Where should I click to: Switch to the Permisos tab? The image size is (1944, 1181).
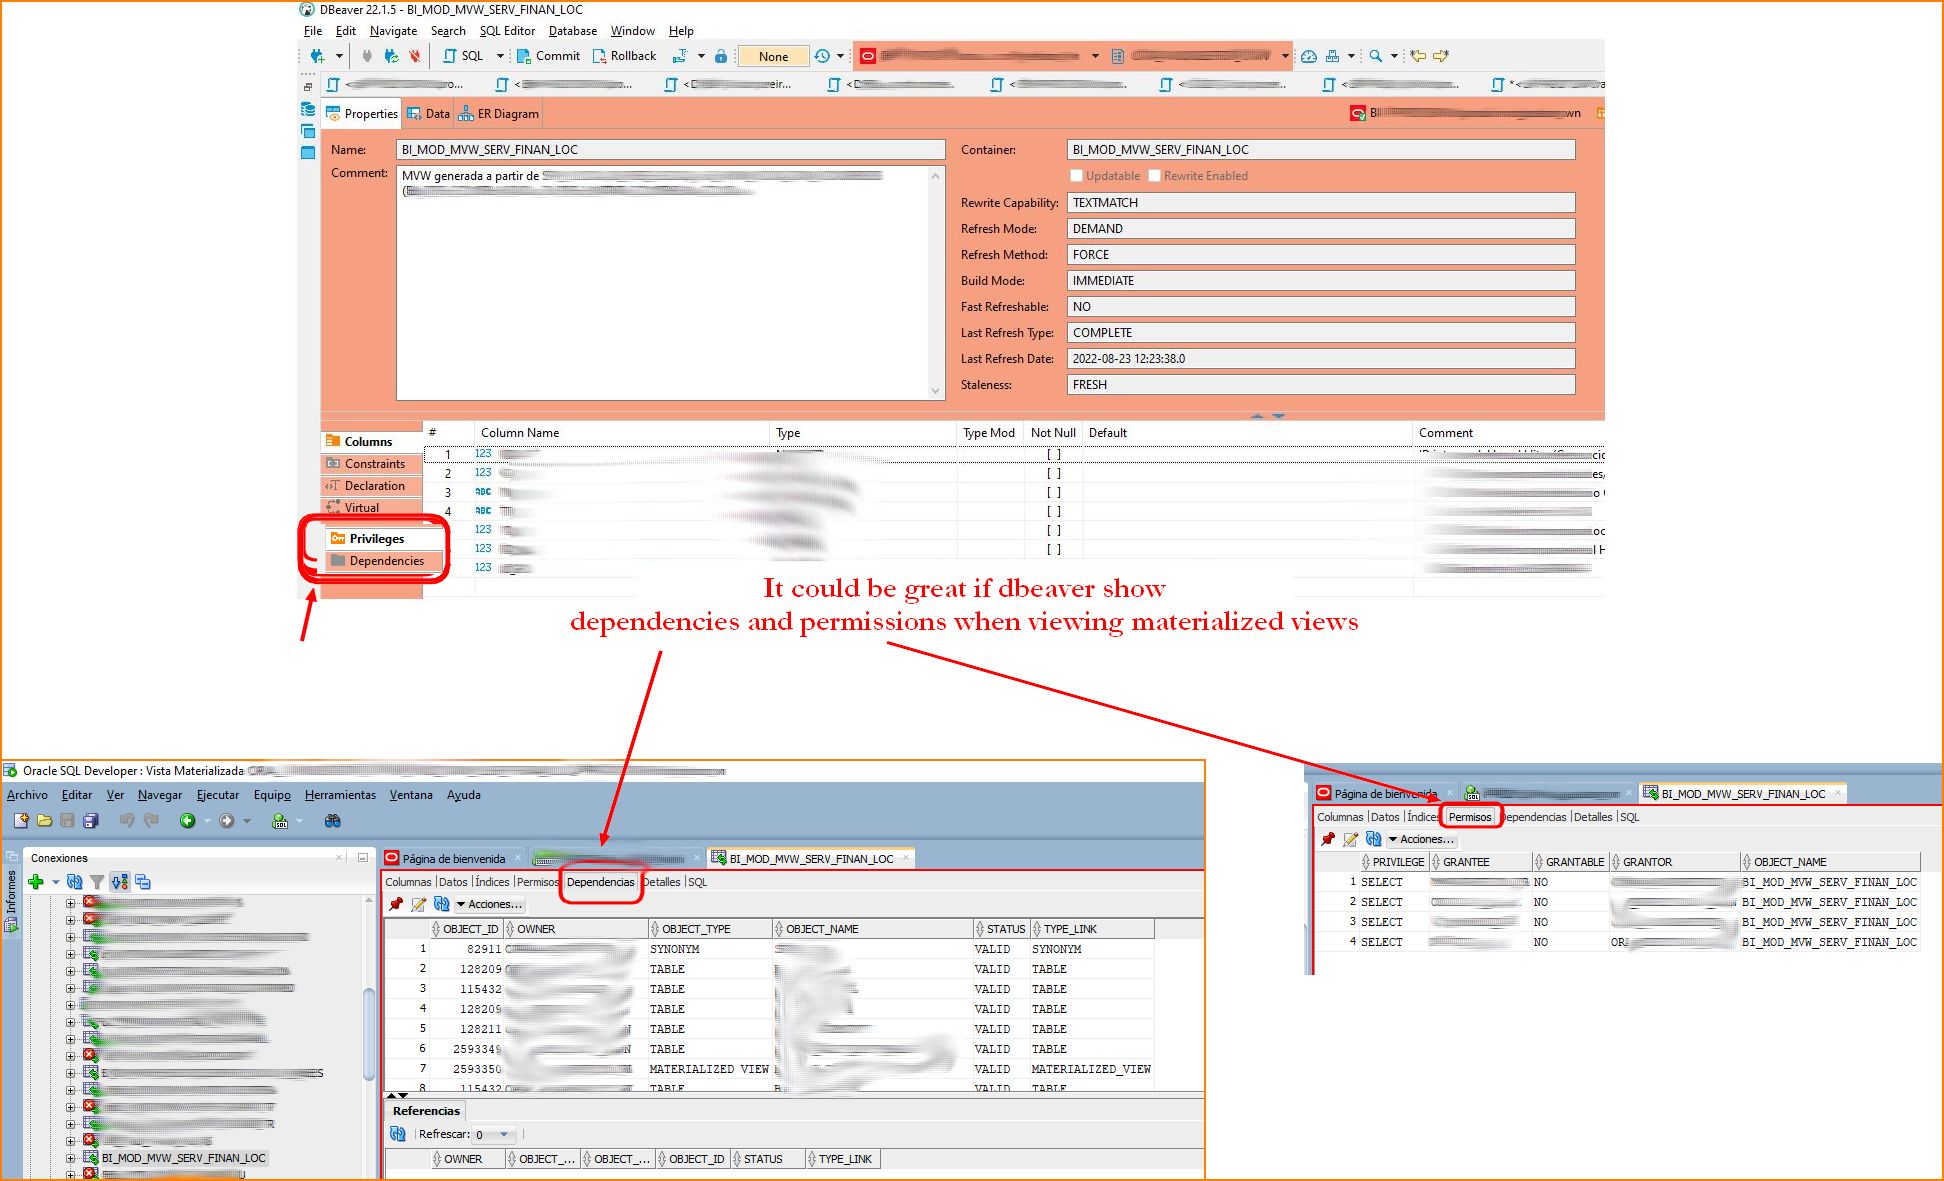(1470, 816)
